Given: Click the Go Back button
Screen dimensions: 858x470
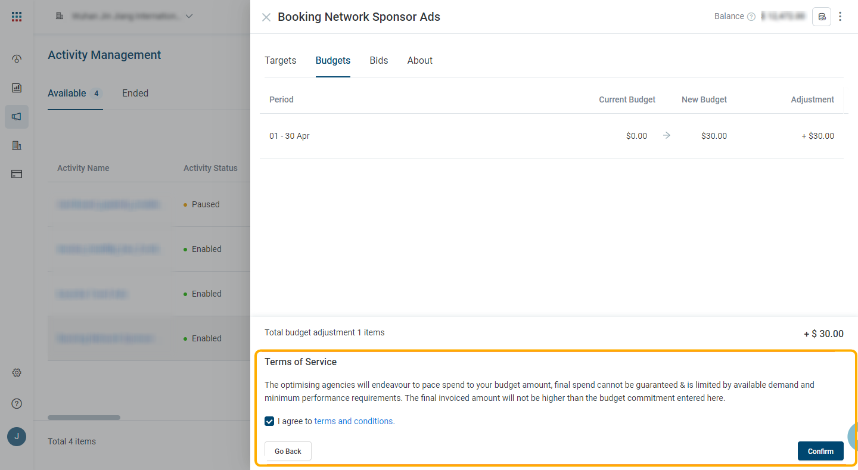Looking at the screenshot, I should click(288, 451).
